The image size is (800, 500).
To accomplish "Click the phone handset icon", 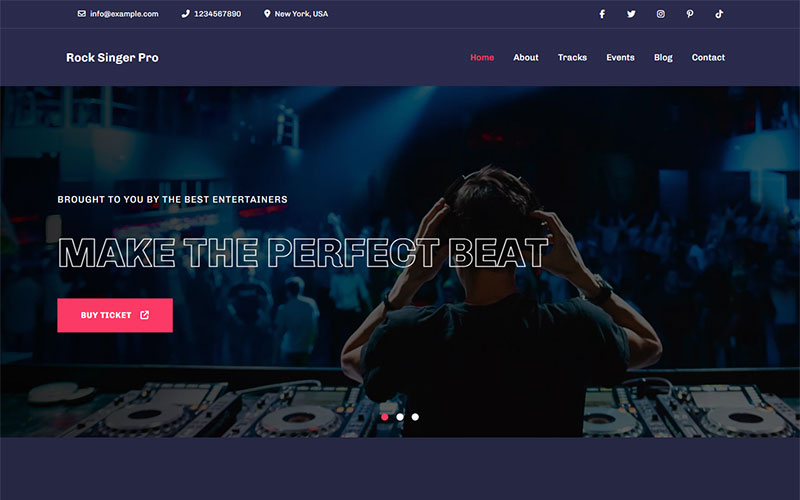I will (x=185, y=14).
